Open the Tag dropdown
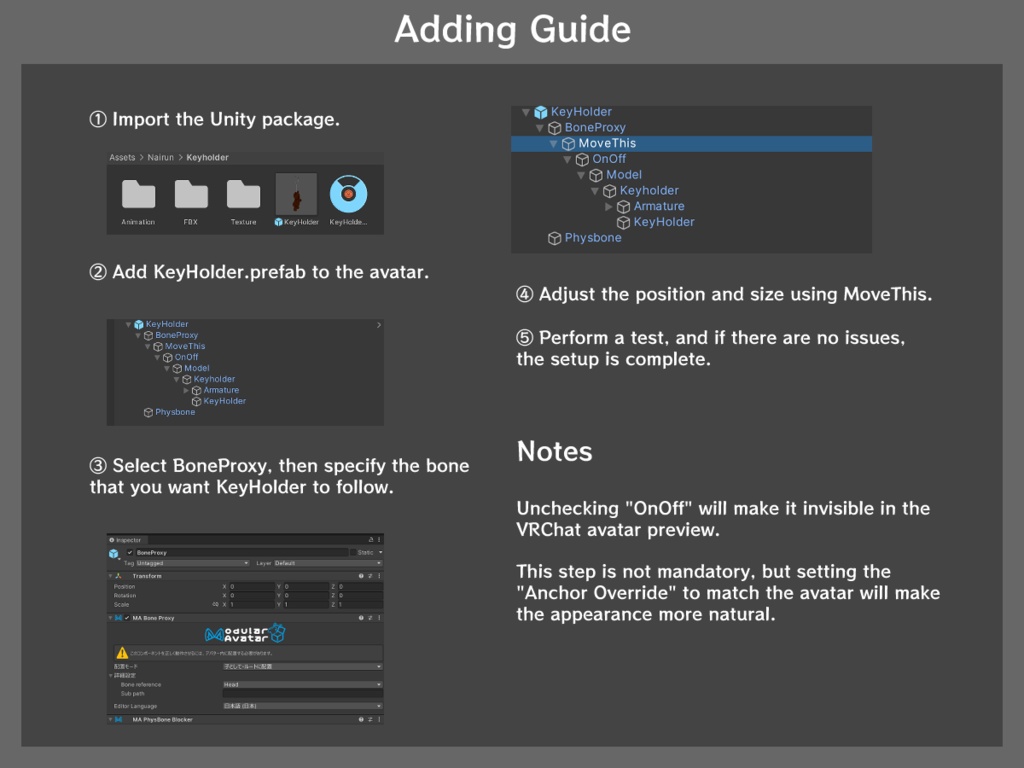The image size is (1024, 768). [192, 563]
